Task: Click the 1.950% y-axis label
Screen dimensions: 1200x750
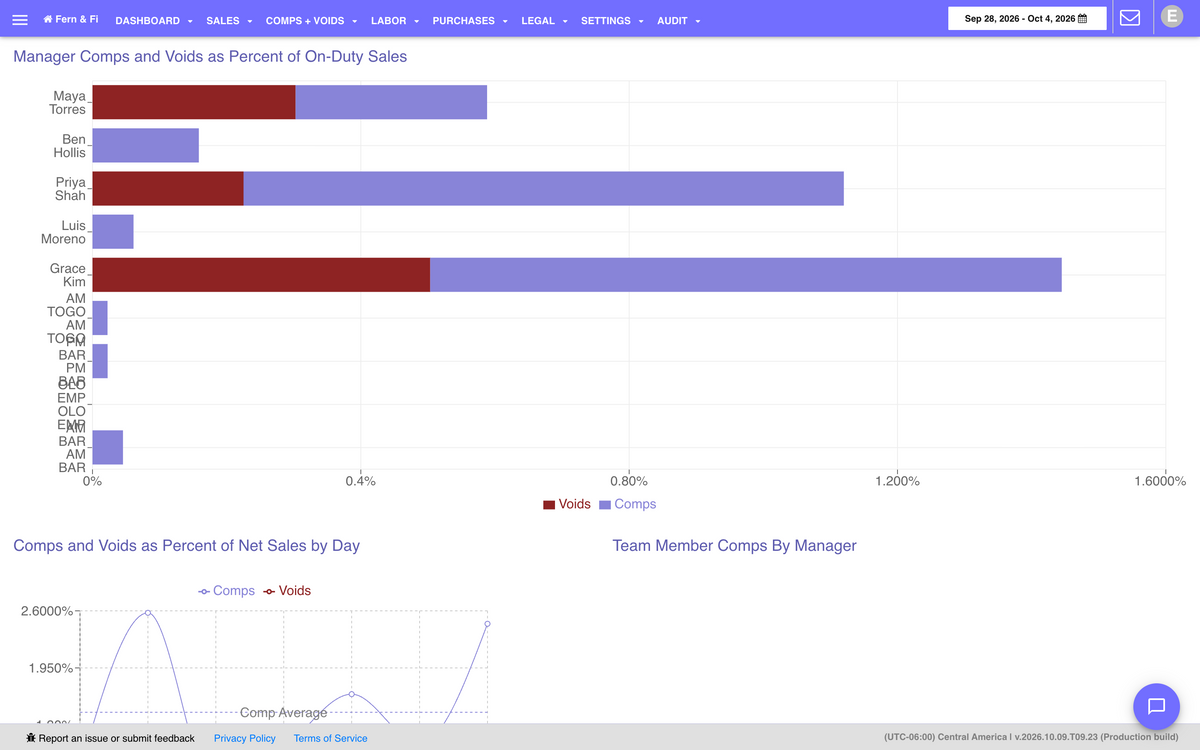Action: (50, 668)
